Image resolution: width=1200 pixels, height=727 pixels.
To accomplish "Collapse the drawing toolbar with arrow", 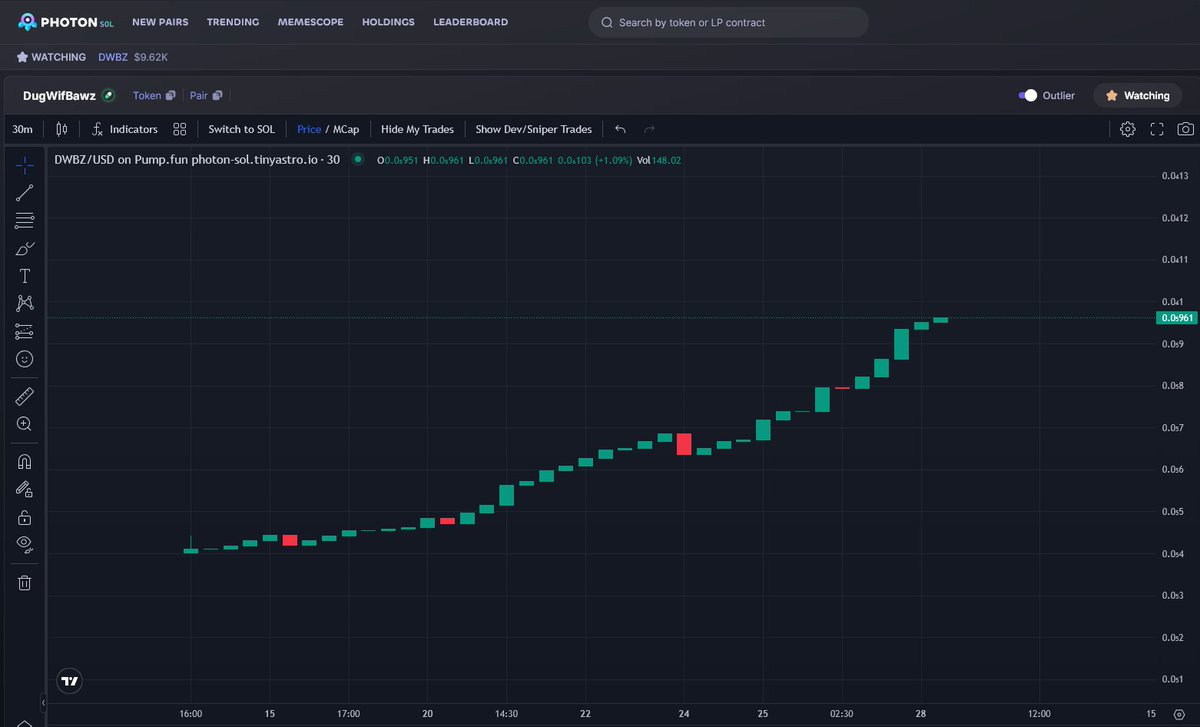I will point(42,702).
